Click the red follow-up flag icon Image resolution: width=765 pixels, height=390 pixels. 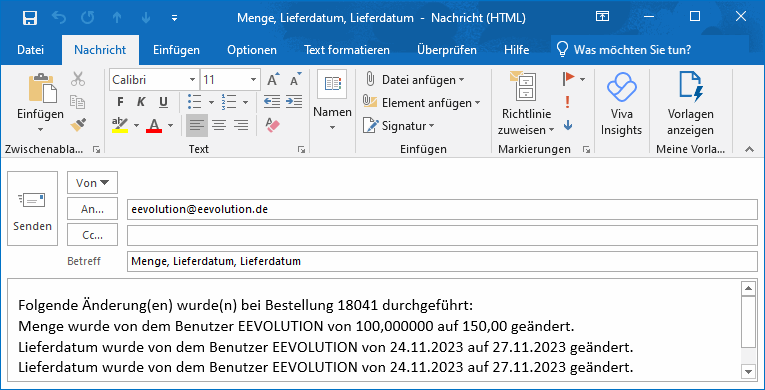coord(568,79)
